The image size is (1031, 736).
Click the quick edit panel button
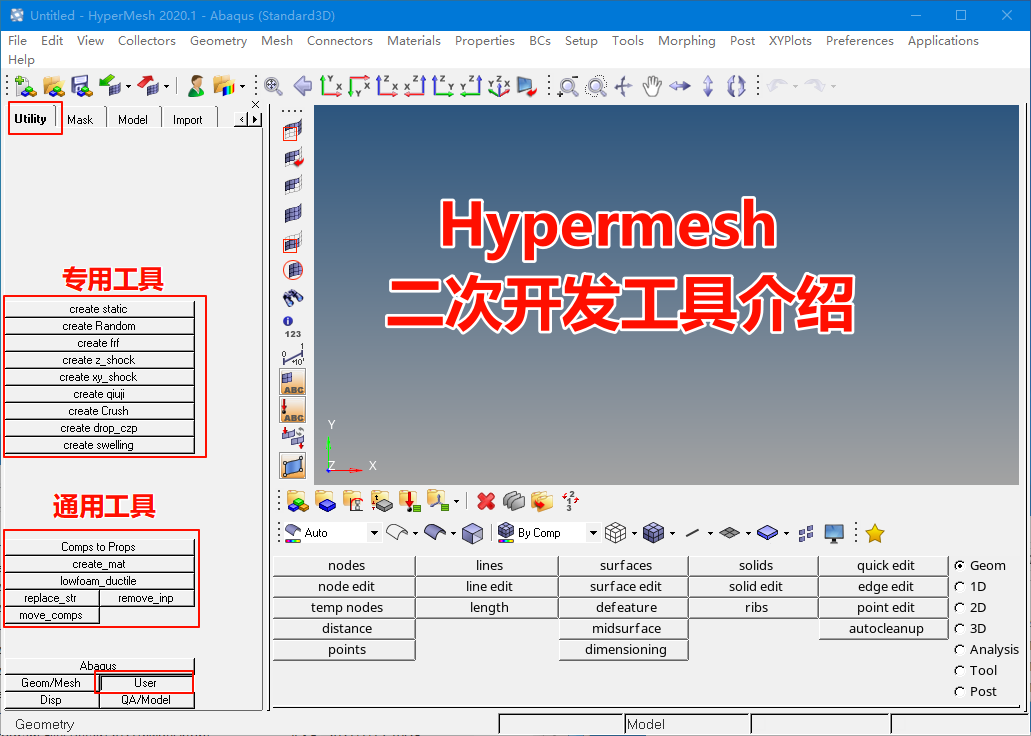pos(886,566)
